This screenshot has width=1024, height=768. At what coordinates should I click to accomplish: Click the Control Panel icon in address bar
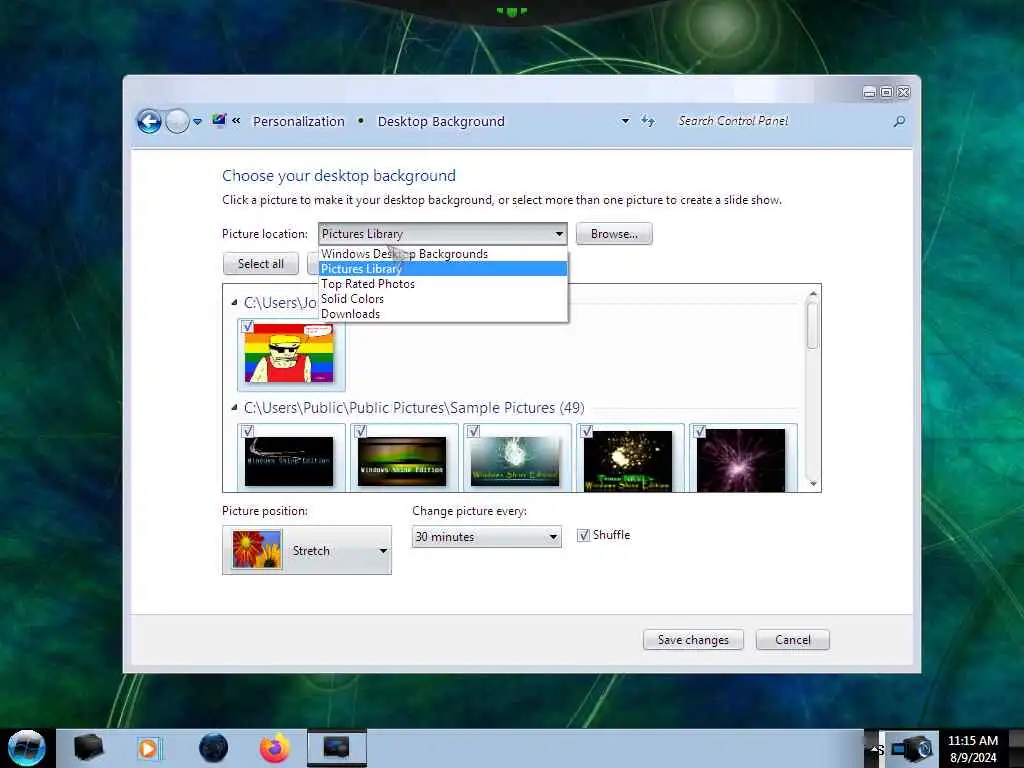[219, 120]
